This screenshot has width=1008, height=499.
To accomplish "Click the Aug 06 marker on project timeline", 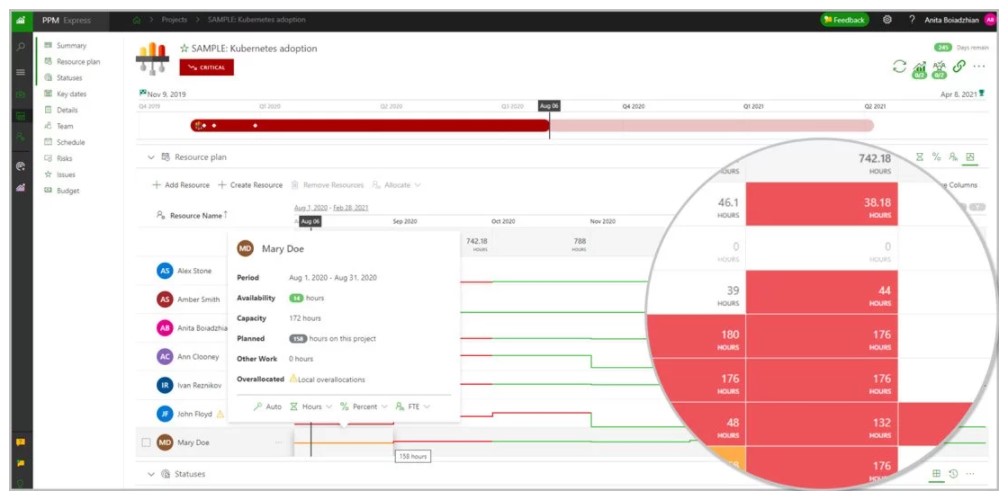I will point(549,106).
